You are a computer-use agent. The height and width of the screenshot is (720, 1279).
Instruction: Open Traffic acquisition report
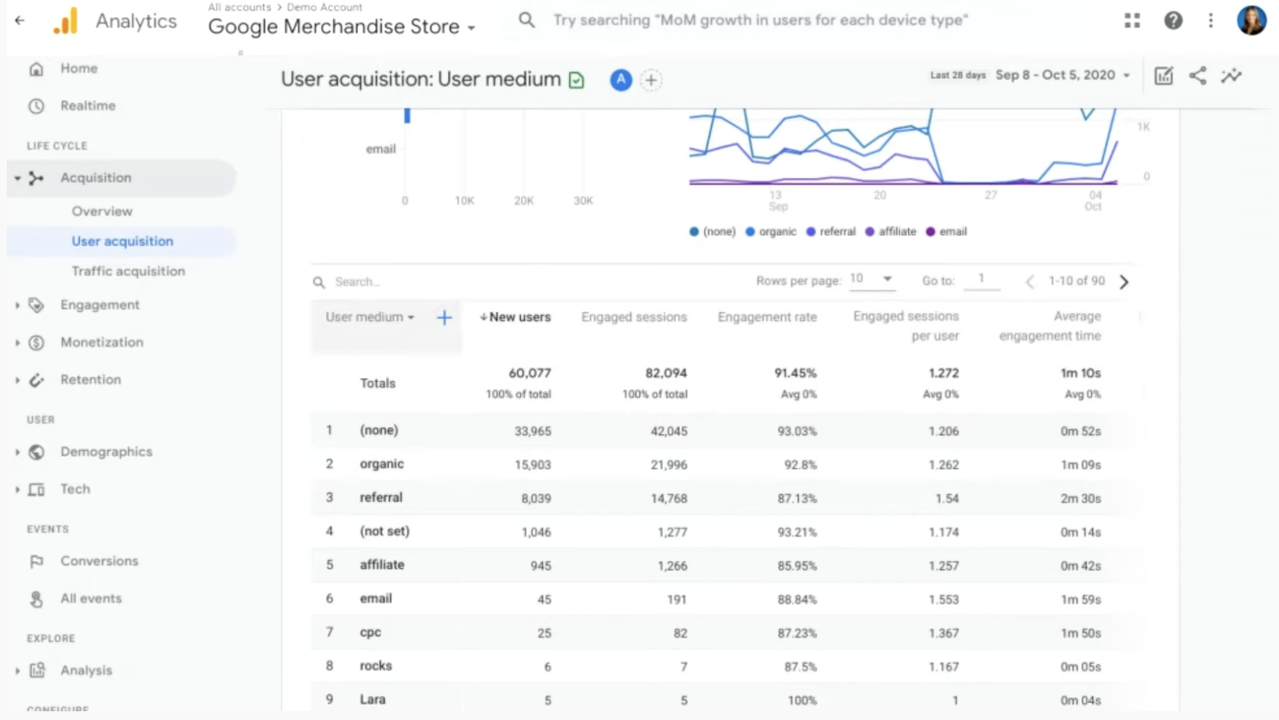pos(128,271)
